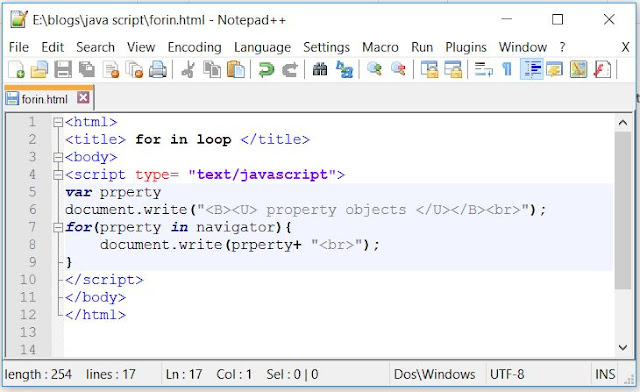Viewport: 640px width, 392px height.
Task: Minimize the Notepad++ window
Action: (x=507, y=19)
